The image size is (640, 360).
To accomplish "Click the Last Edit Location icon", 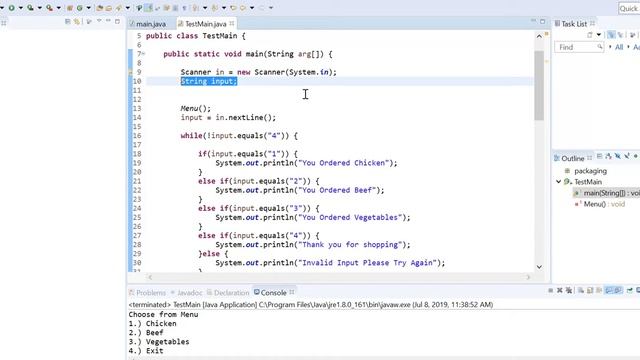I will click(x=233, y=8).
